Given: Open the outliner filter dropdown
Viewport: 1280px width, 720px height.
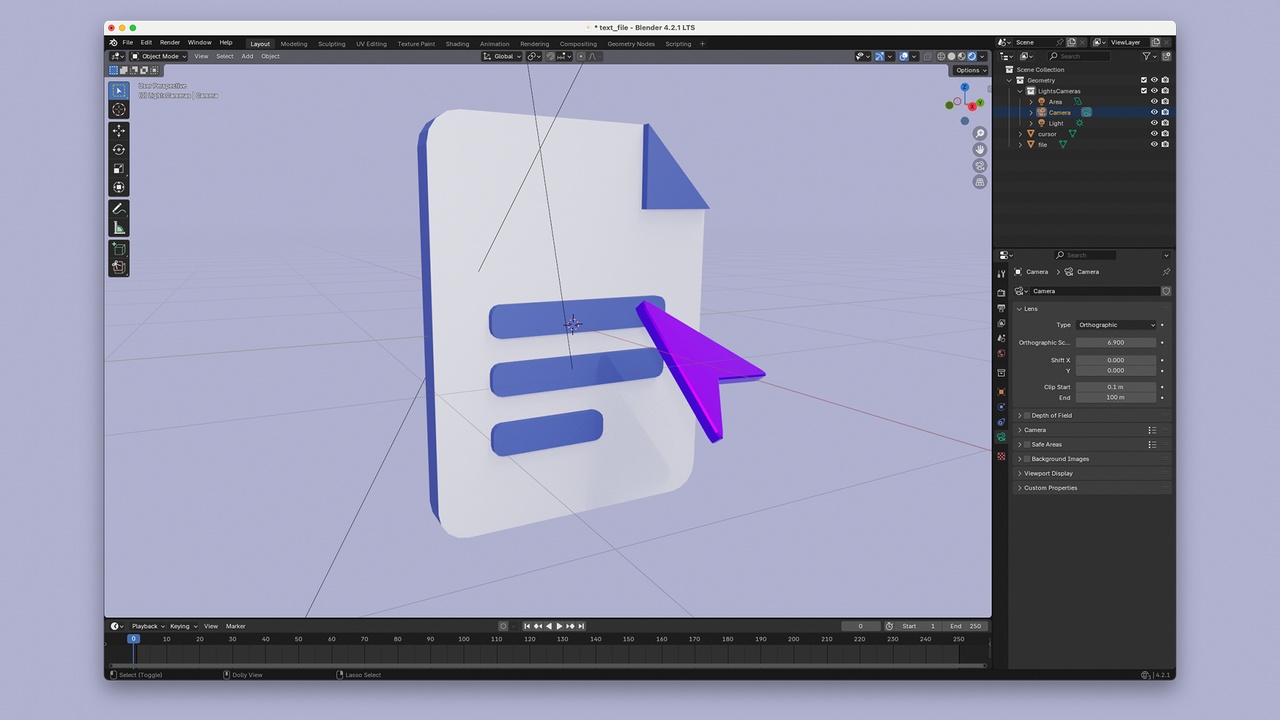Looking at the screenshot, I should [x=1148, y=56].
